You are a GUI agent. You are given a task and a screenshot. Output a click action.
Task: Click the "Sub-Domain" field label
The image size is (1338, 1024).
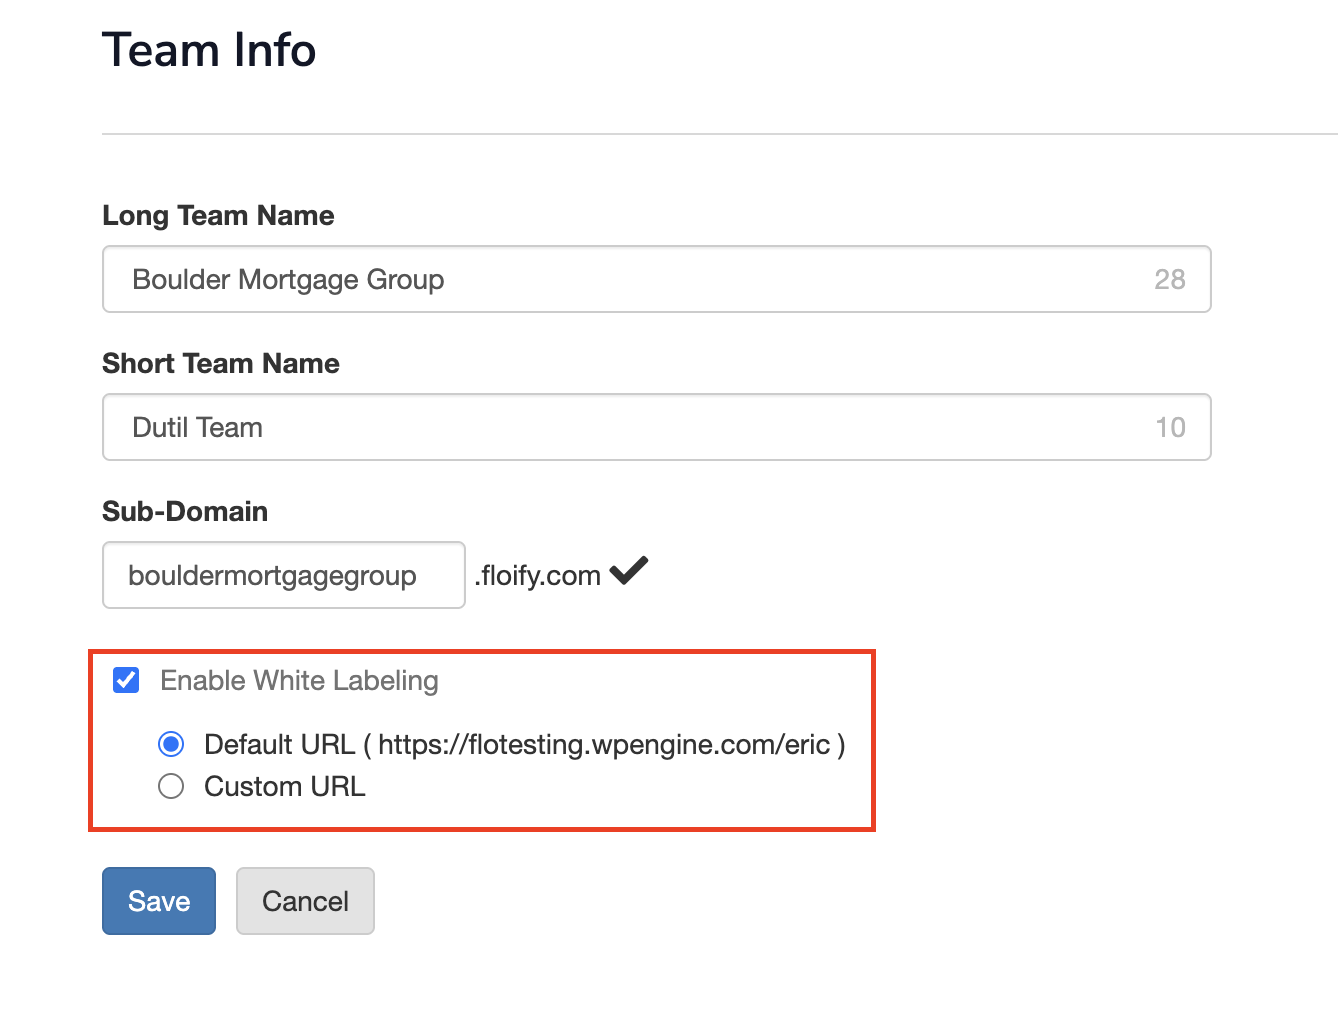coord(185,511)
